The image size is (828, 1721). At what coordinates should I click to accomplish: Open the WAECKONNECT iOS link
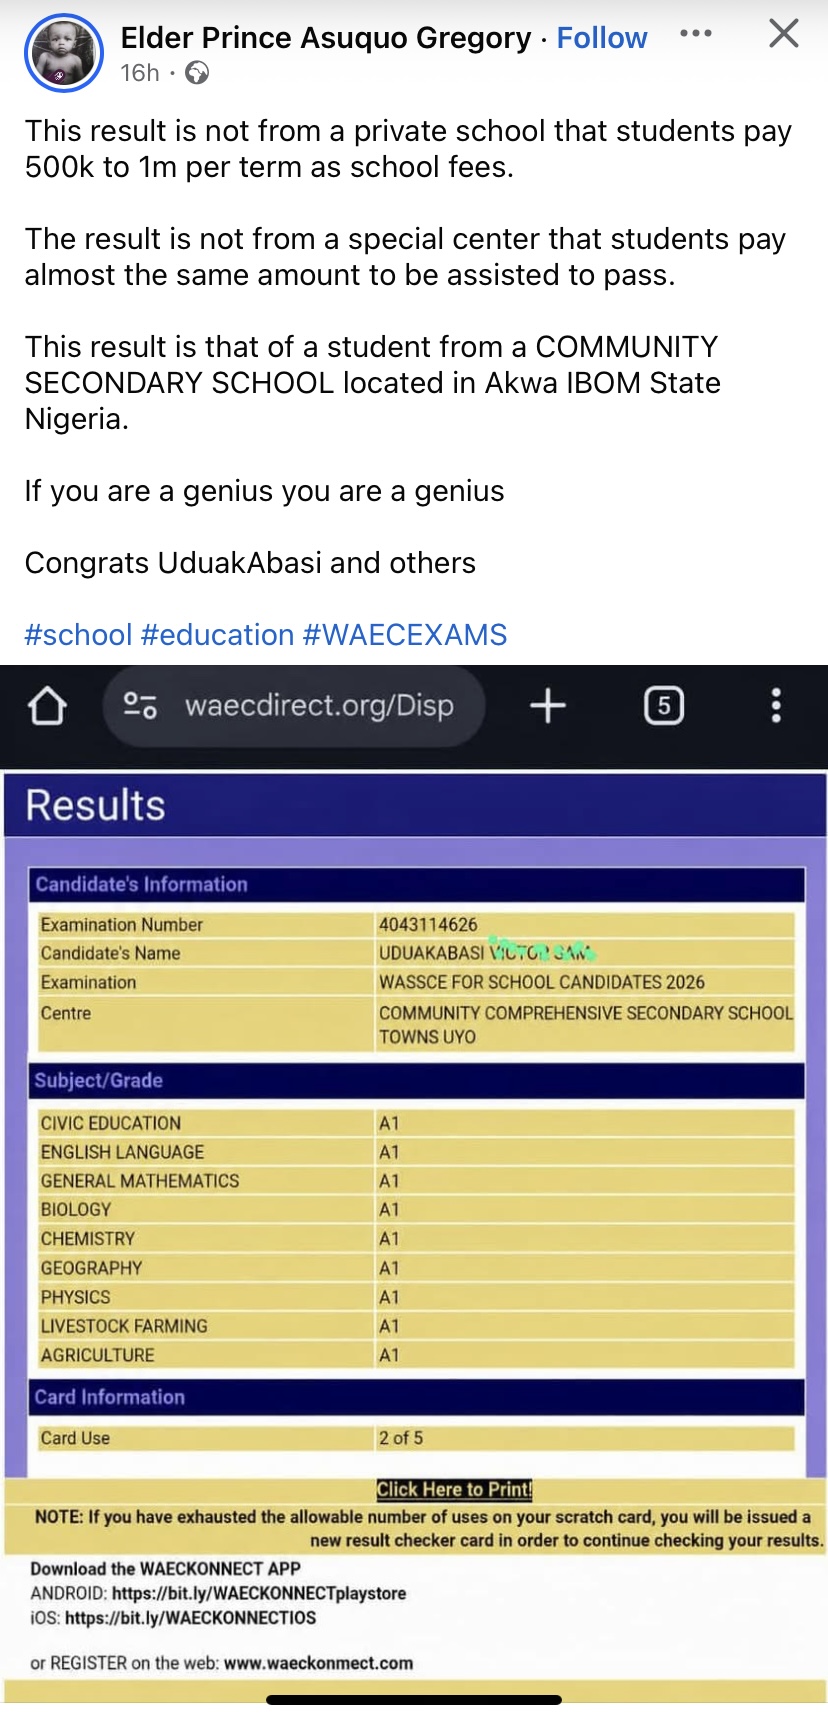(x=190, y=1617)
